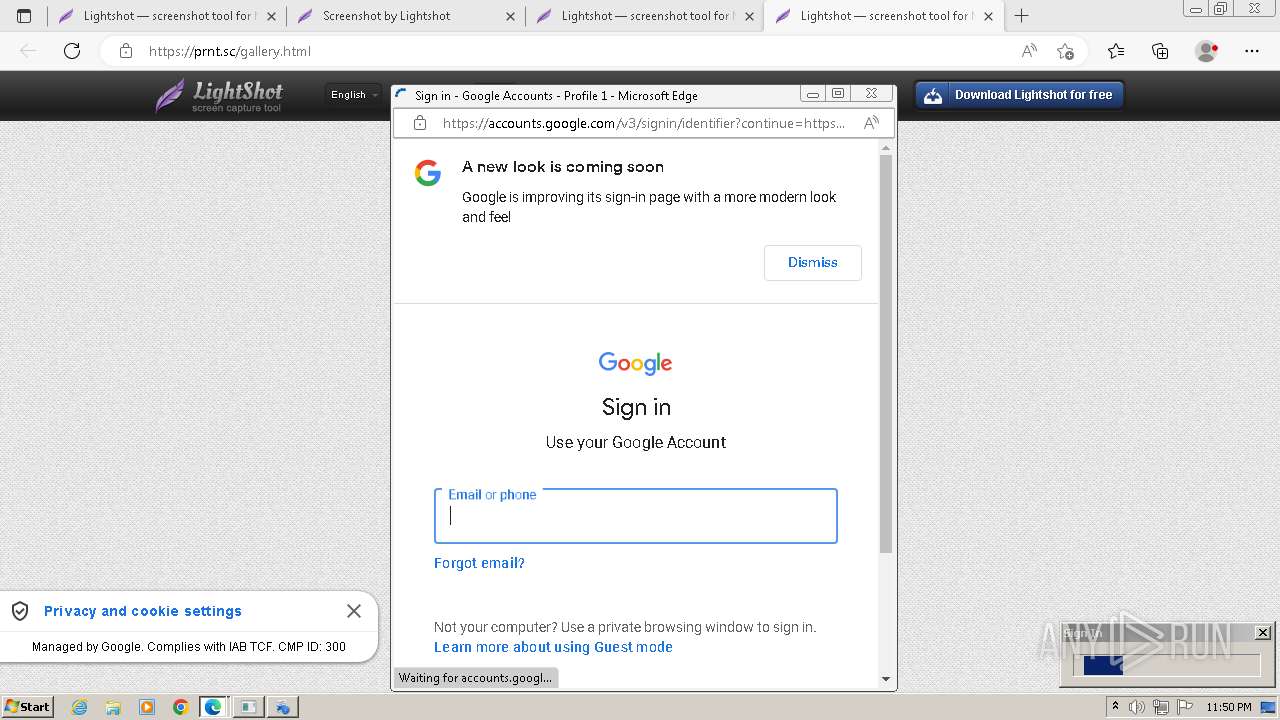The width and height of the screenshot is (1280, 720).
Task: Open File Explorer from taskbar
Action: 113,707
